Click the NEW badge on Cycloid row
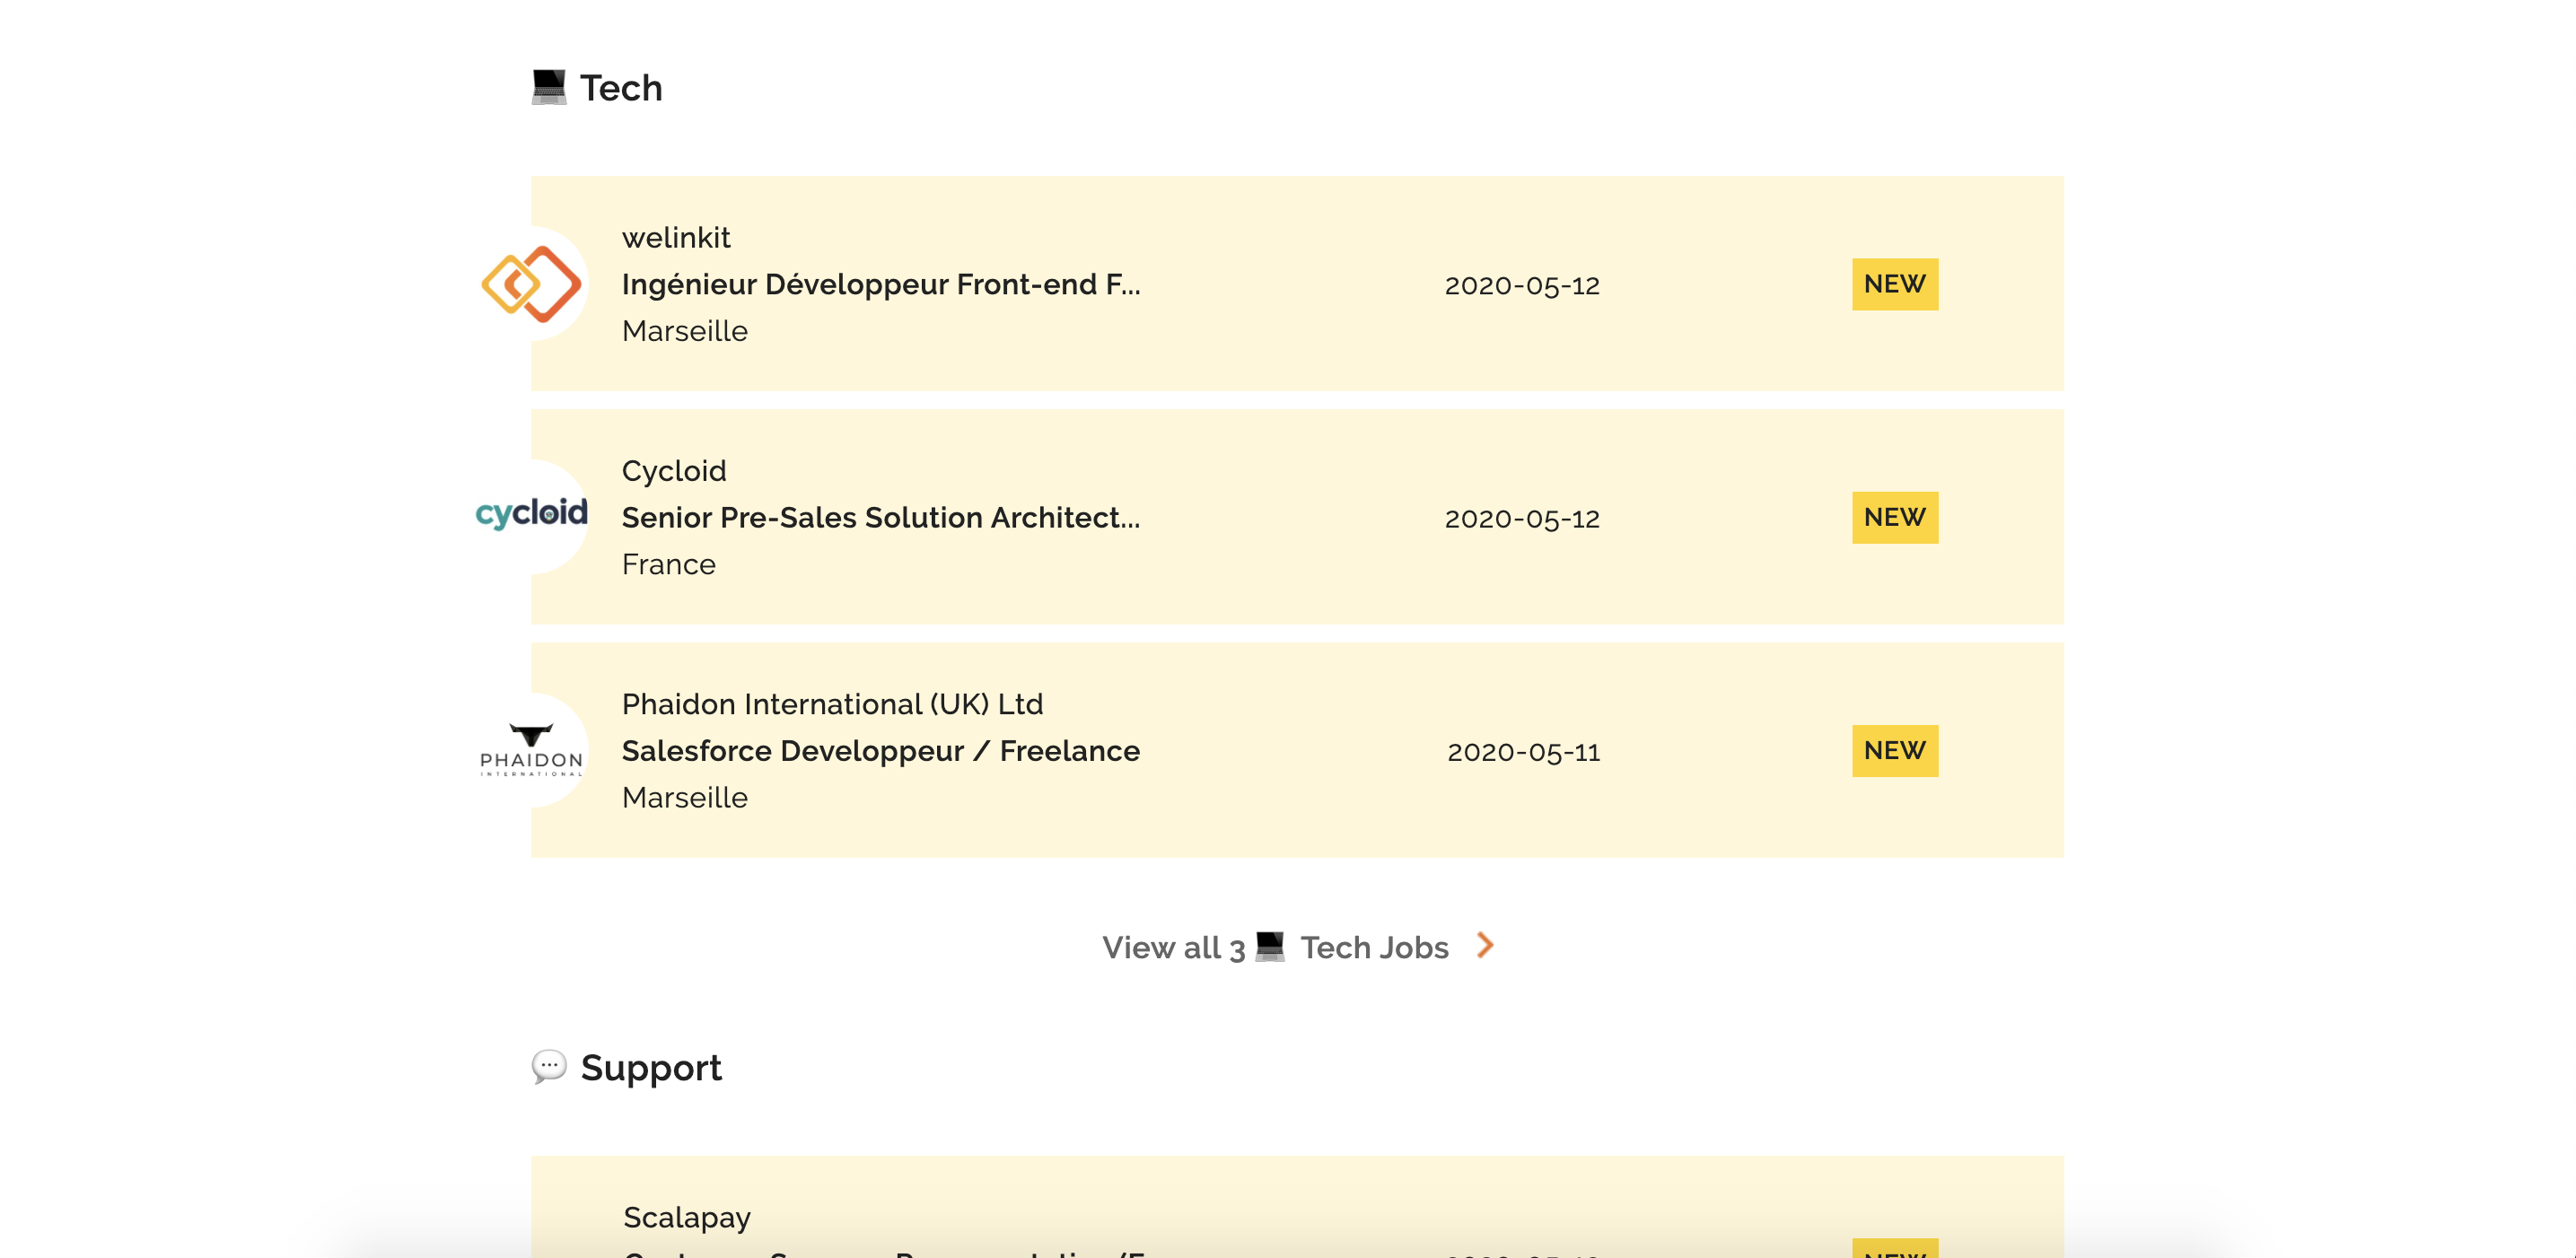This screenshot has height=1258, width=2576. [1894, 517]
